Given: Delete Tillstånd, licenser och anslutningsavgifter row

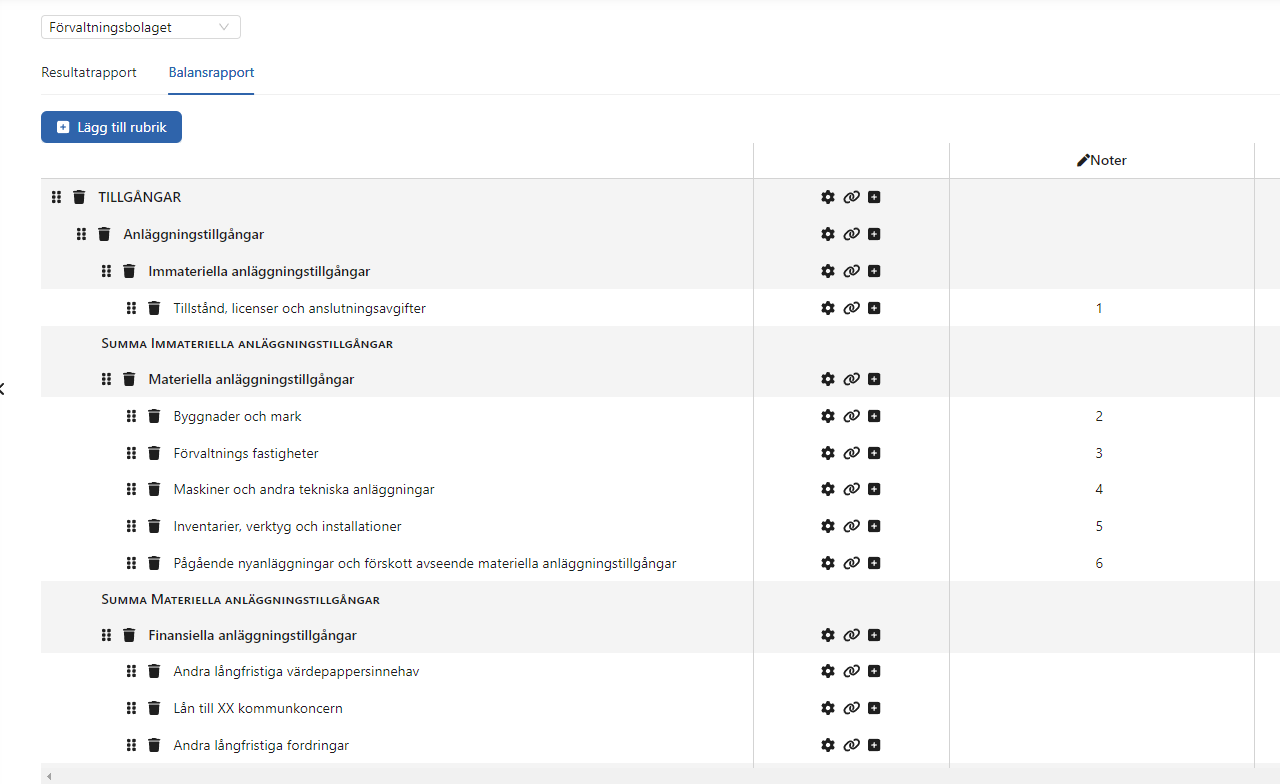Looking at the screenshot, I should pyautogui.click(x=154, y=308).
